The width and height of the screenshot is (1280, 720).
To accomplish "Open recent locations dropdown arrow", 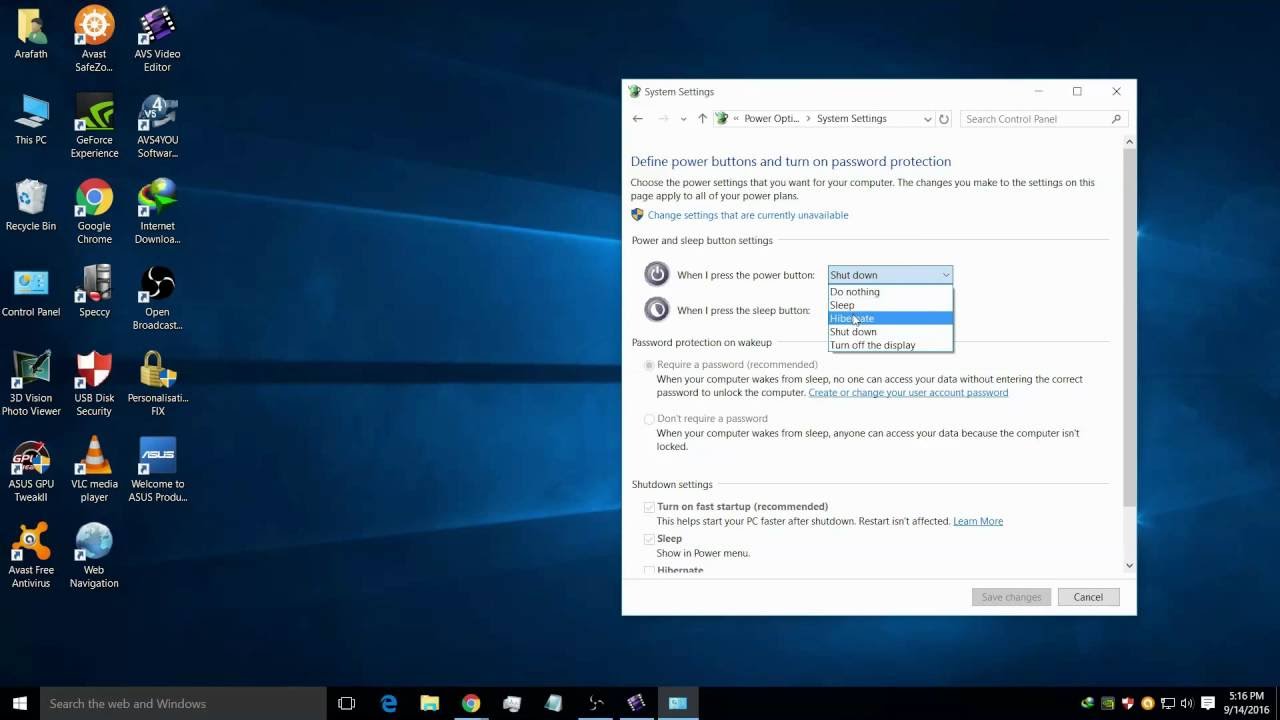I will coord(683,119).
